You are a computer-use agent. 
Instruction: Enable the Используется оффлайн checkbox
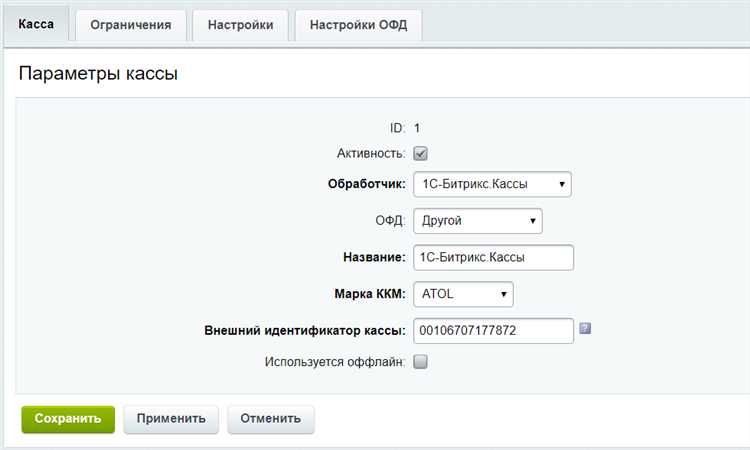click(x=420, y=362)
